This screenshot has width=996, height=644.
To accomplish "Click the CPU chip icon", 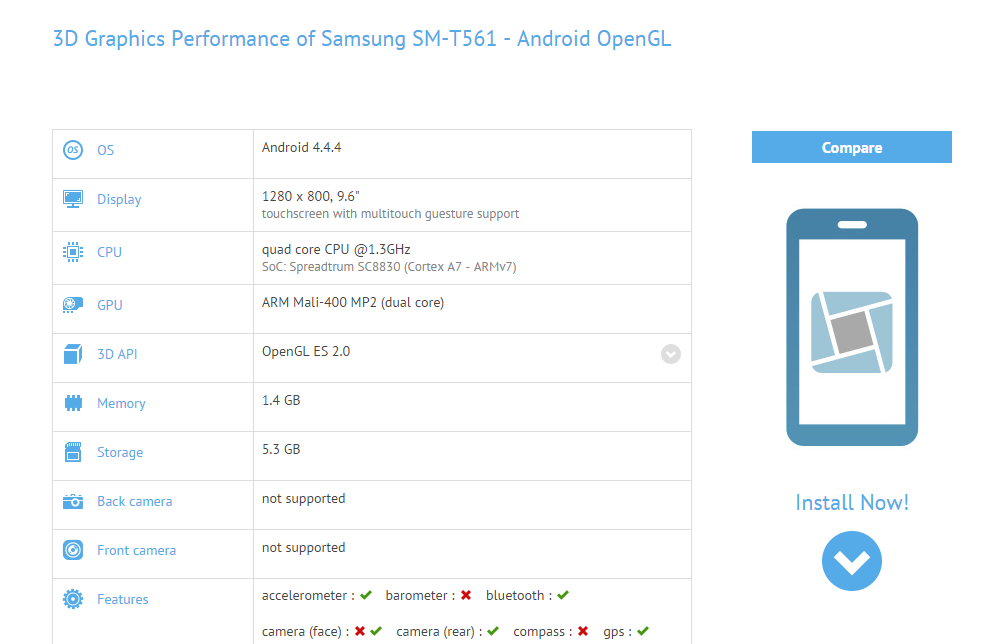I will 73,252.
